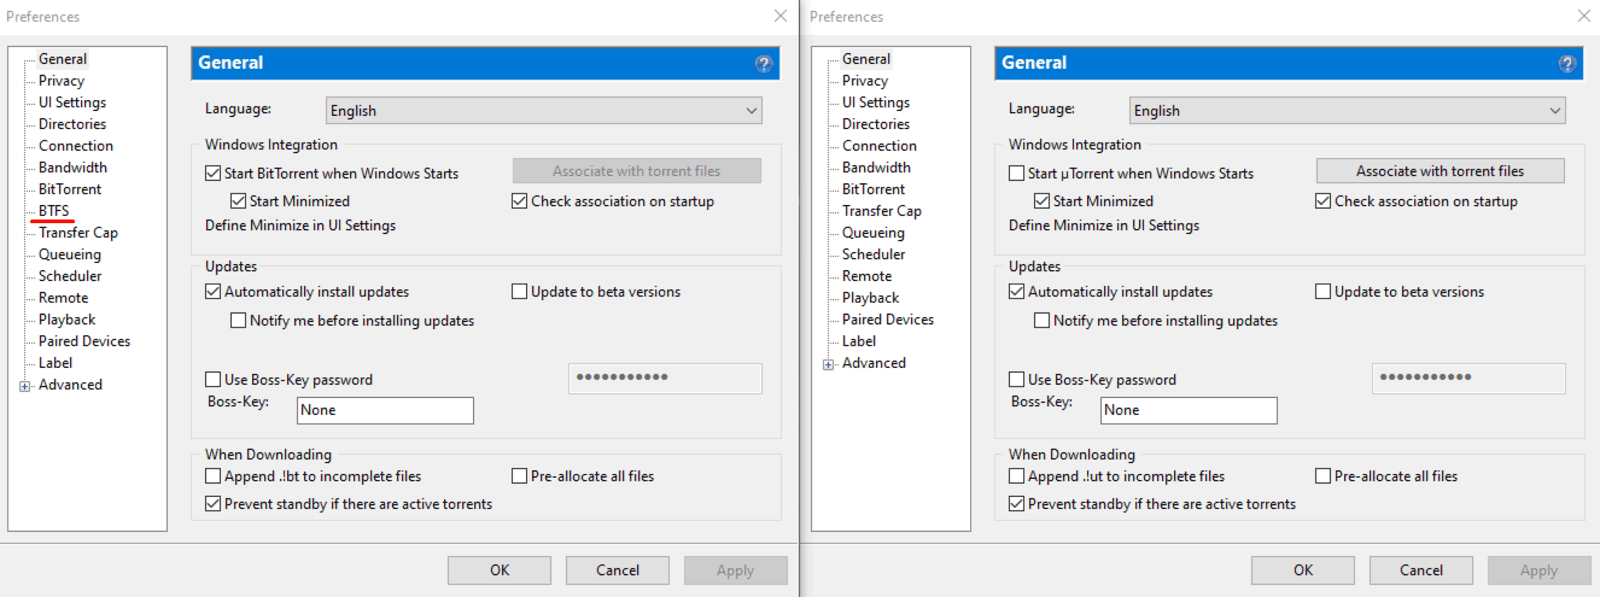Open Paired Devices in BitTorrent tree

[x=84, y=341]
